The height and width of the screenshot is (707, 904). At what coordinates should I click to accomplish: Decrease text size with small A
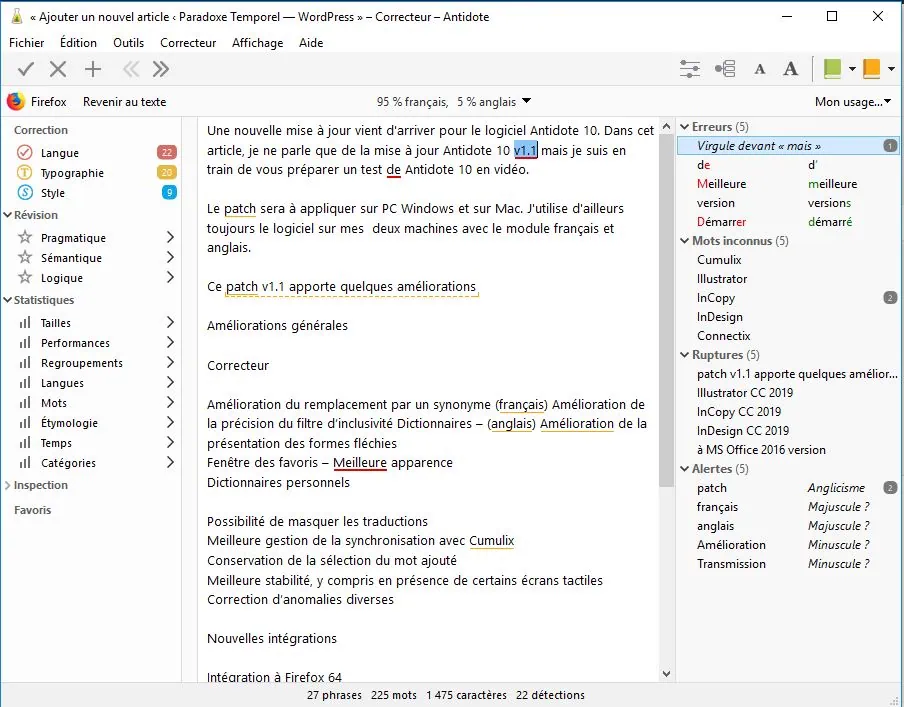(x=760, y=69)
